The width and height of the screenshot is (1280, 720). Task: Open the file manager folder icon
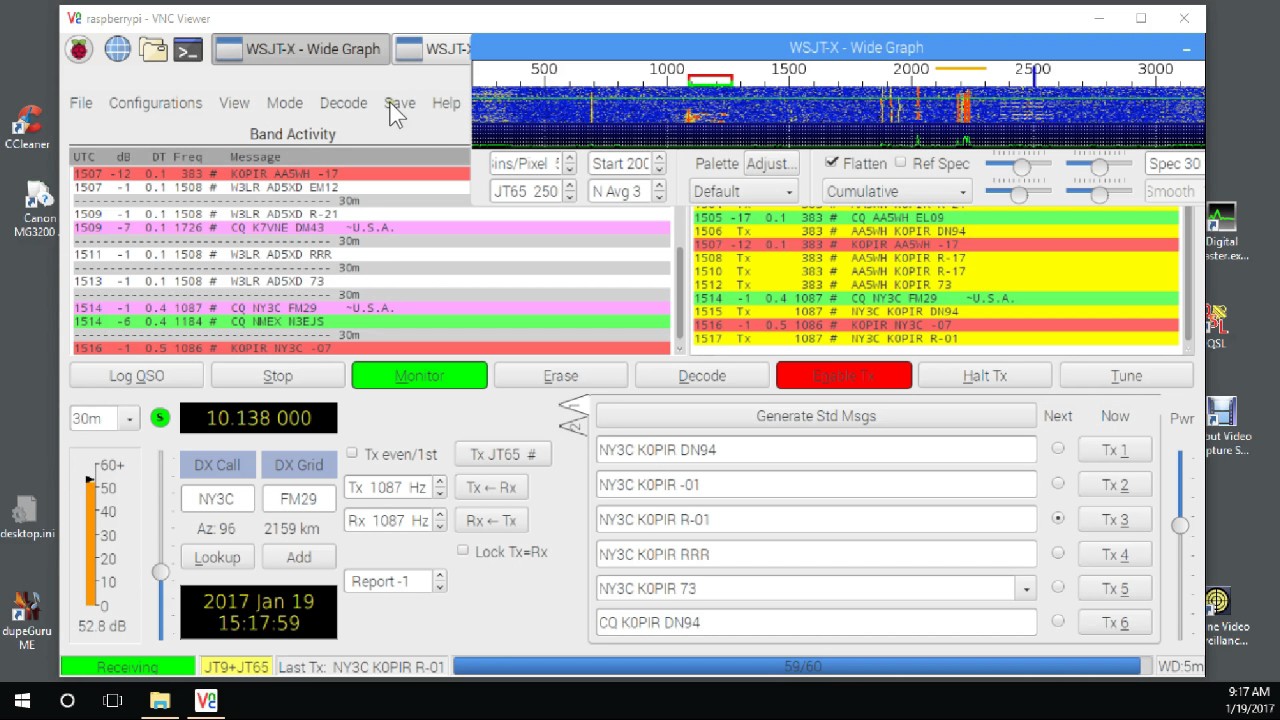[153, 49]
